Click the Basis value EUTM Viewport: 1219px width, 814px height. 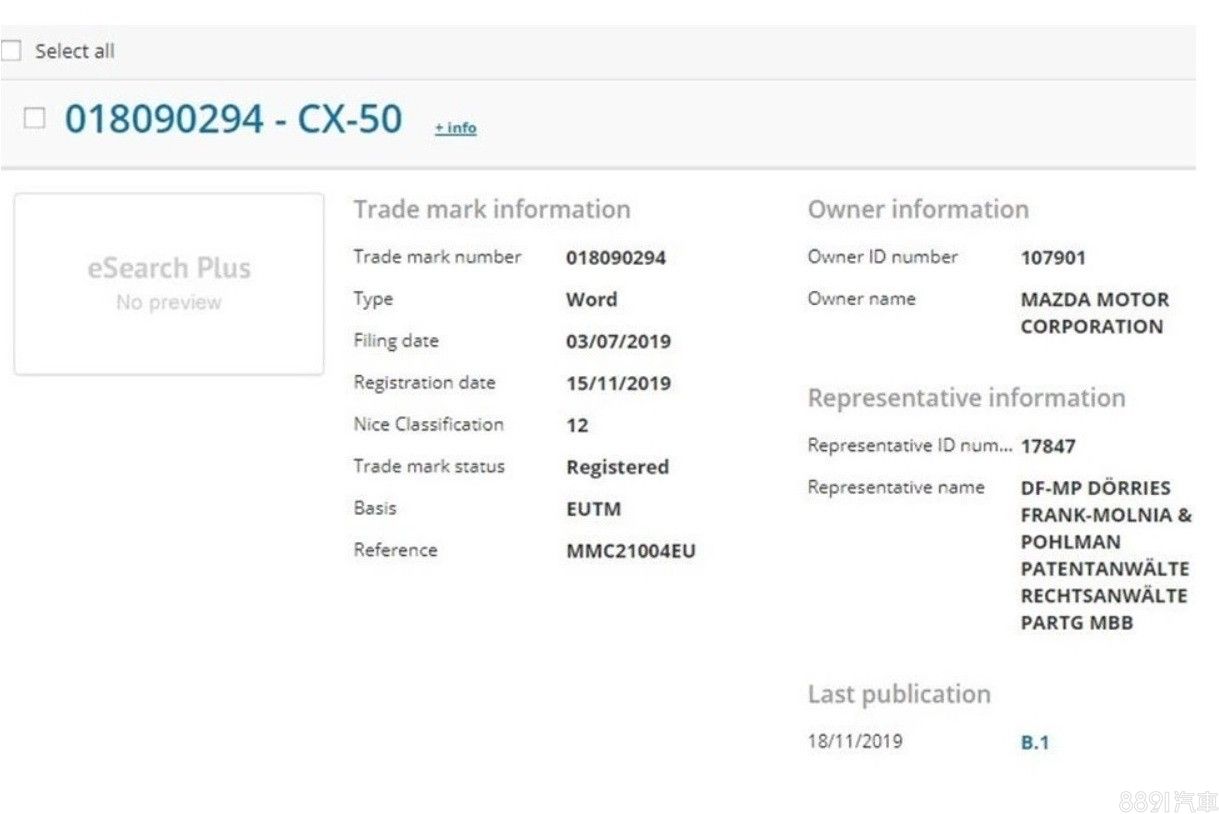(x=593, y=509)
